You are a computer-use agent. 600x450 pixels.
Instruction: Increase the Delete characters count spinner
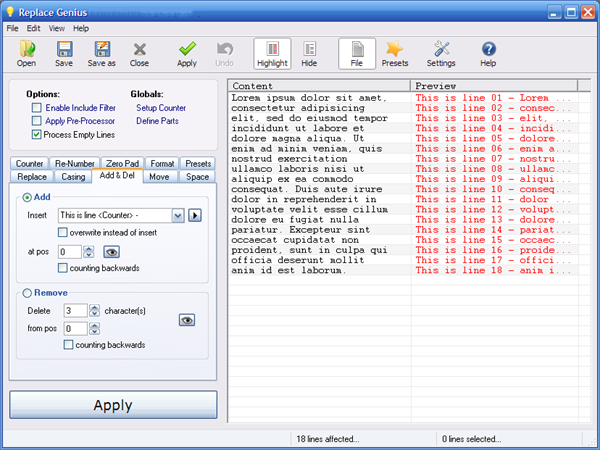pos(95,307)
